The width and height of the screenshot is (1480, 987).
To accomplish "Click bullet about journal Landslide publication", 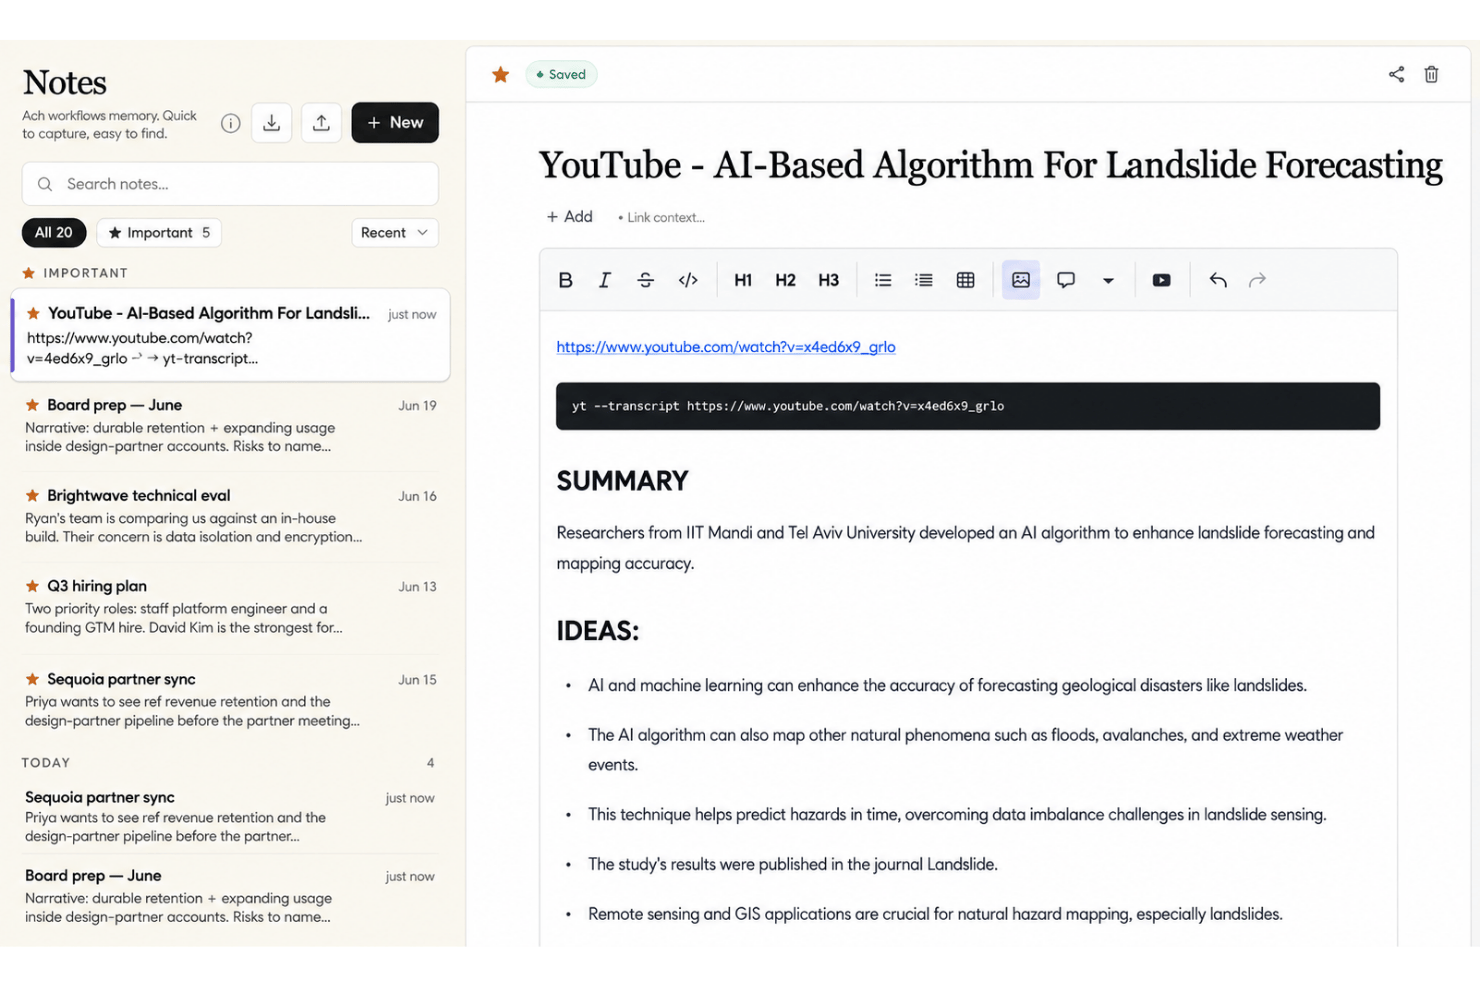I will tap(793, 864).
